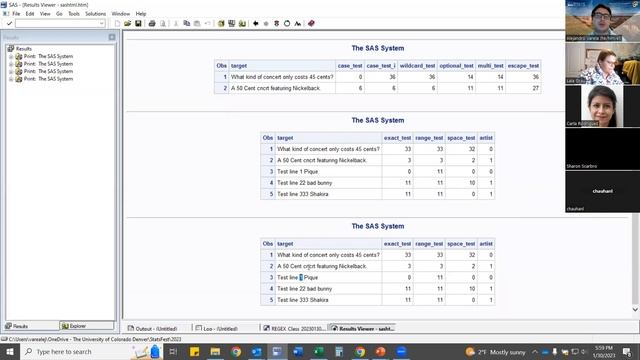Click the escape_test column header
Viewport: 640px width, 360px height.
[523, 66]
